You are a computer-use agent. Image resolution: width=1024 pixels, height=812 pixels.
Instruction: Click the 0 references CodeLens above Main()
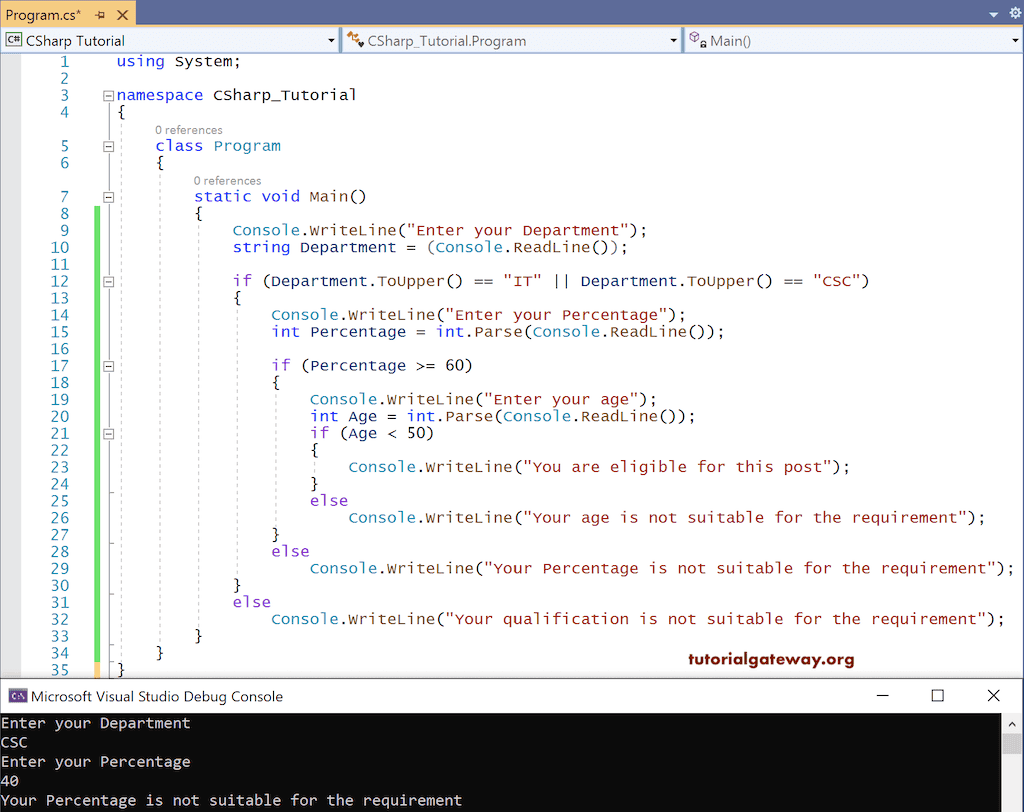pyautogui.click(x=226, y=180)
